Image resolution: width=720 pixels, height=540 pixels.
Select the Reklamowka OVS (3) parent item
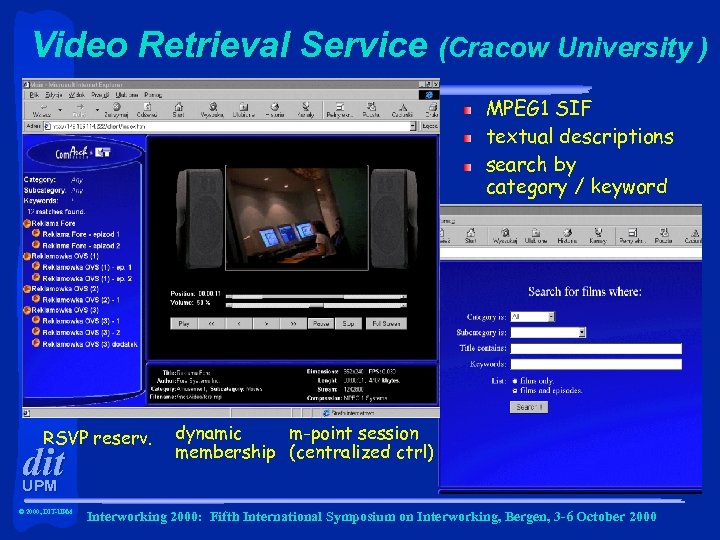pos(61,310)
